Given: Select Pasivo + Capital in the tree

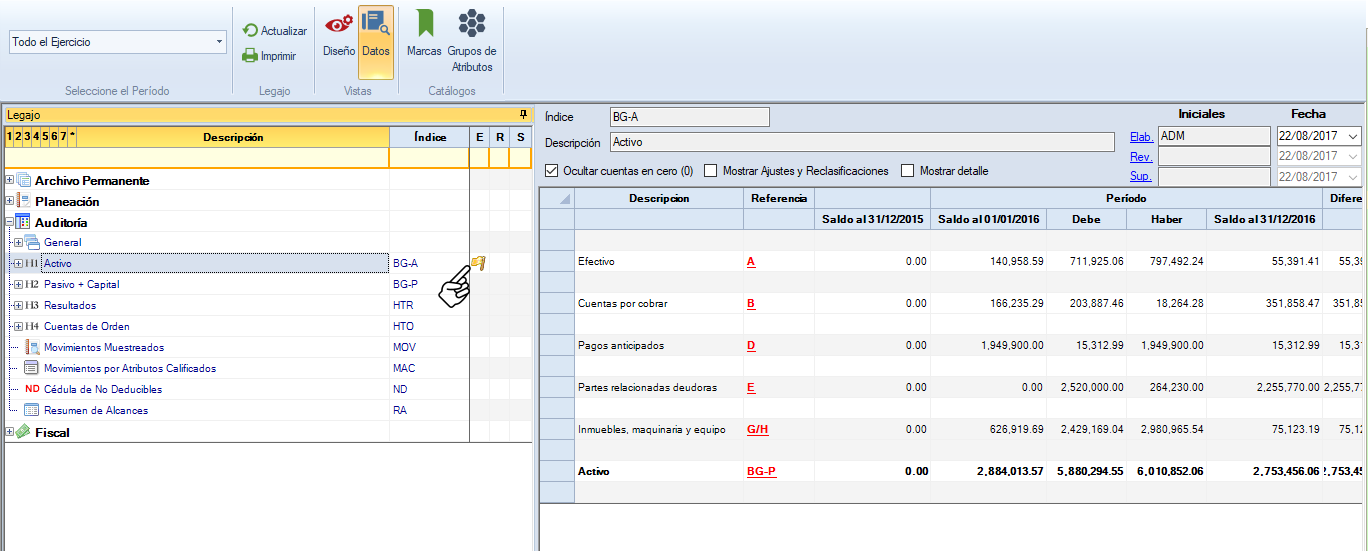Looking at the screenshot, I should [x=81, y=285].
